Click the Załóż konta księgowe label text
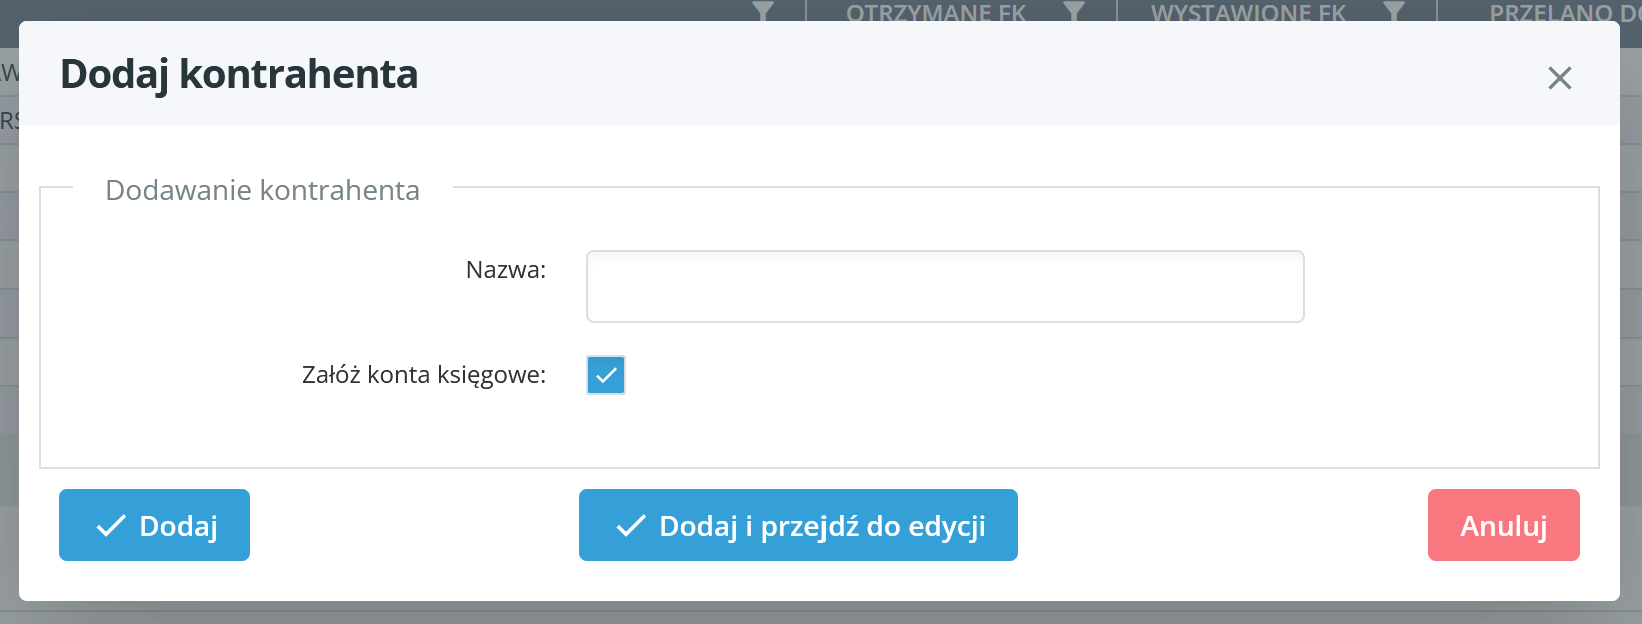1642x624 pixels. (x=424, y=375)
